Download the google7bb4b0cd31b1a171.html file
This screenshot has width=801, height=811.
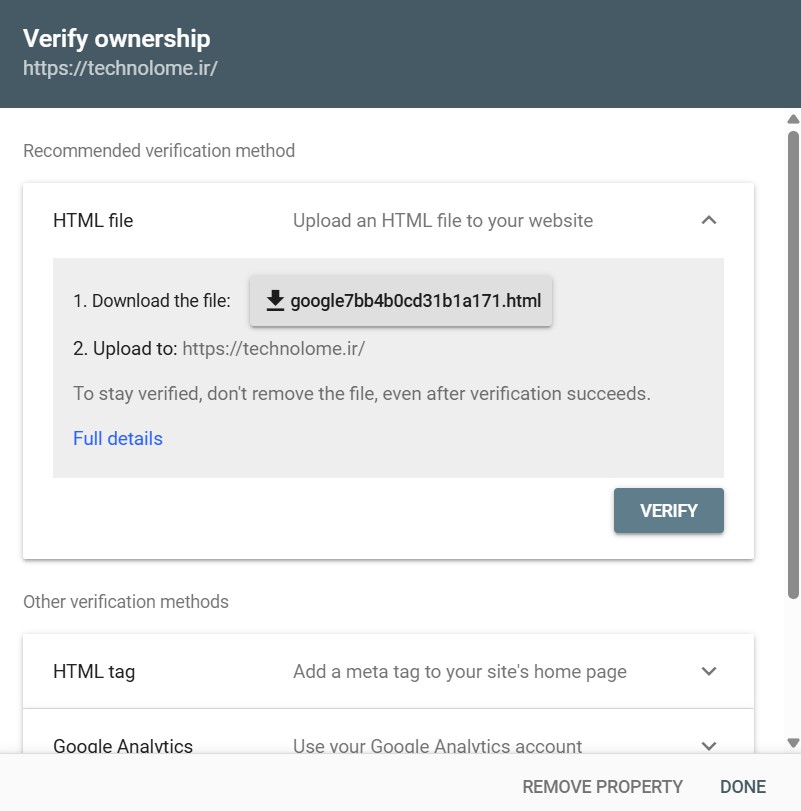click(x=400, y=301)
